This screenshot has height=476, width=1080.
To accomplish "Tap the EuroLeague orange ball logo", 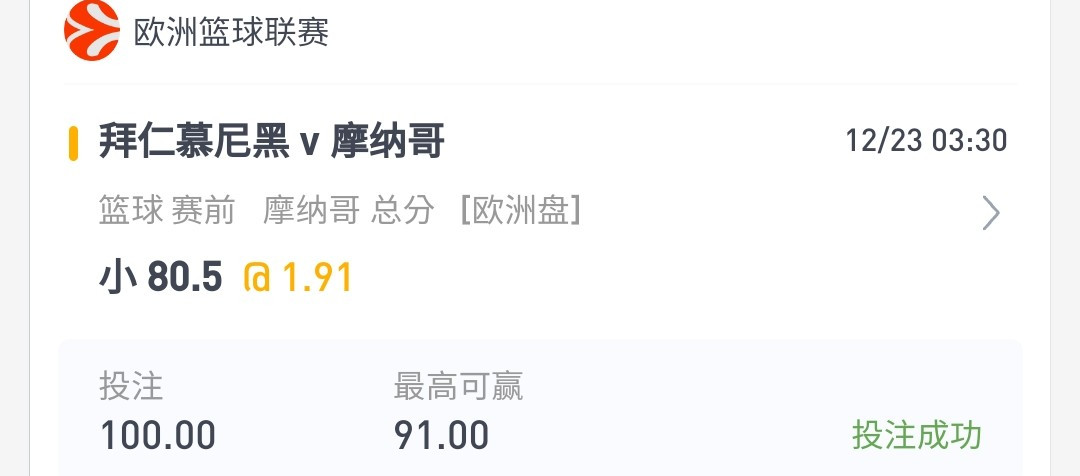I will point(92,30).
